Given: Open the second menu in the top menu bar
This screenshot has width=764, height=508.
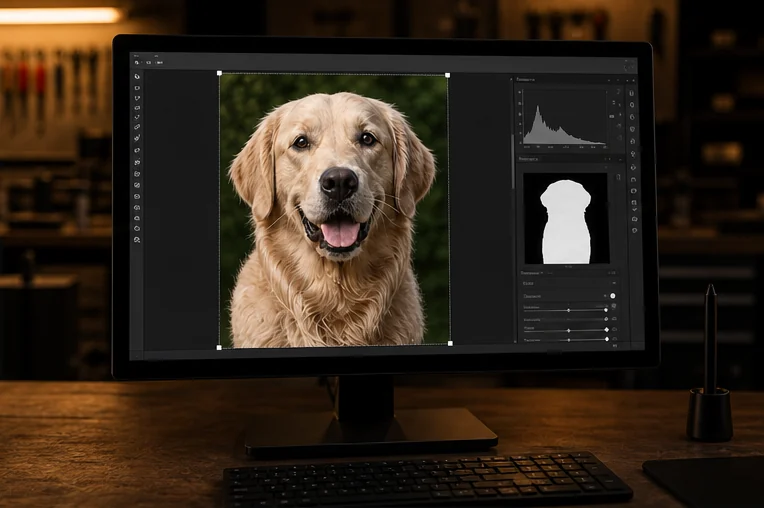Looking at the screenshot, I should tap(157, 56).
